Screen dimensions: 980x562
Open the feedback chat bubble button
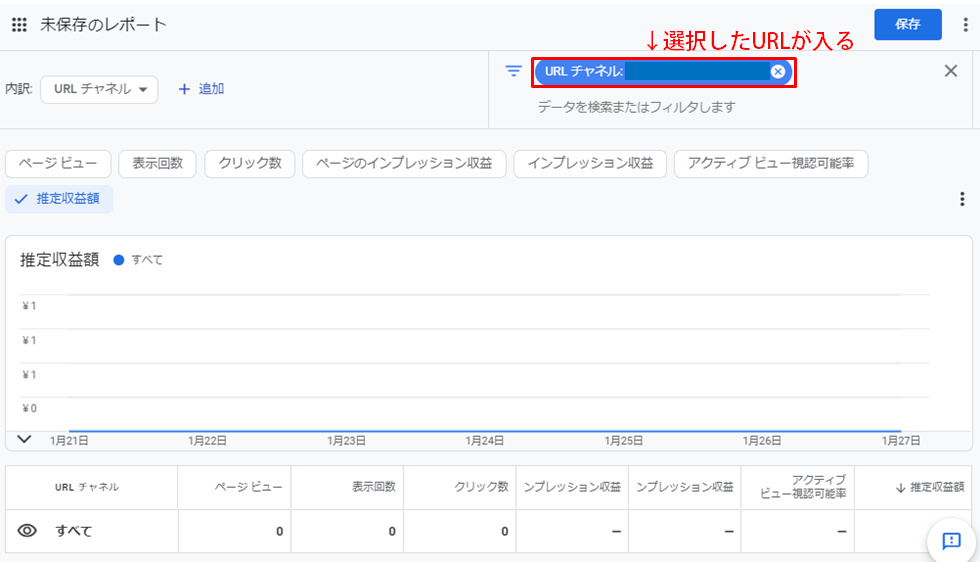click(x=951, y=541)
